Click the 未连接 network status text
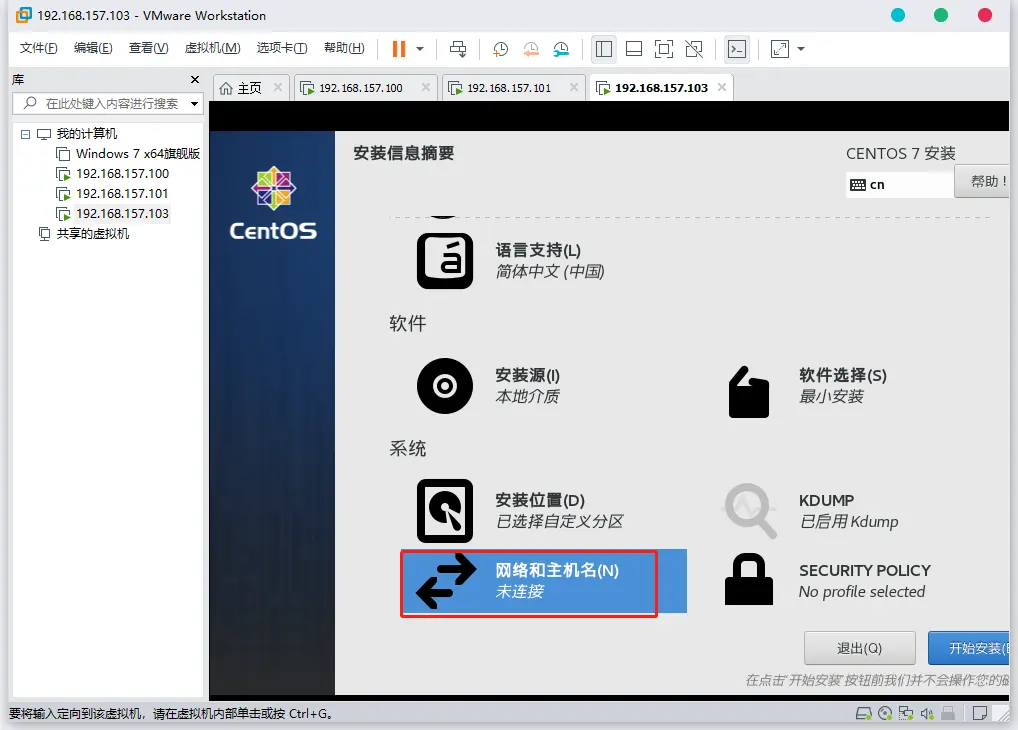Image resolution: width=1018 pixels, height=730 pixels. click(519, 592)
